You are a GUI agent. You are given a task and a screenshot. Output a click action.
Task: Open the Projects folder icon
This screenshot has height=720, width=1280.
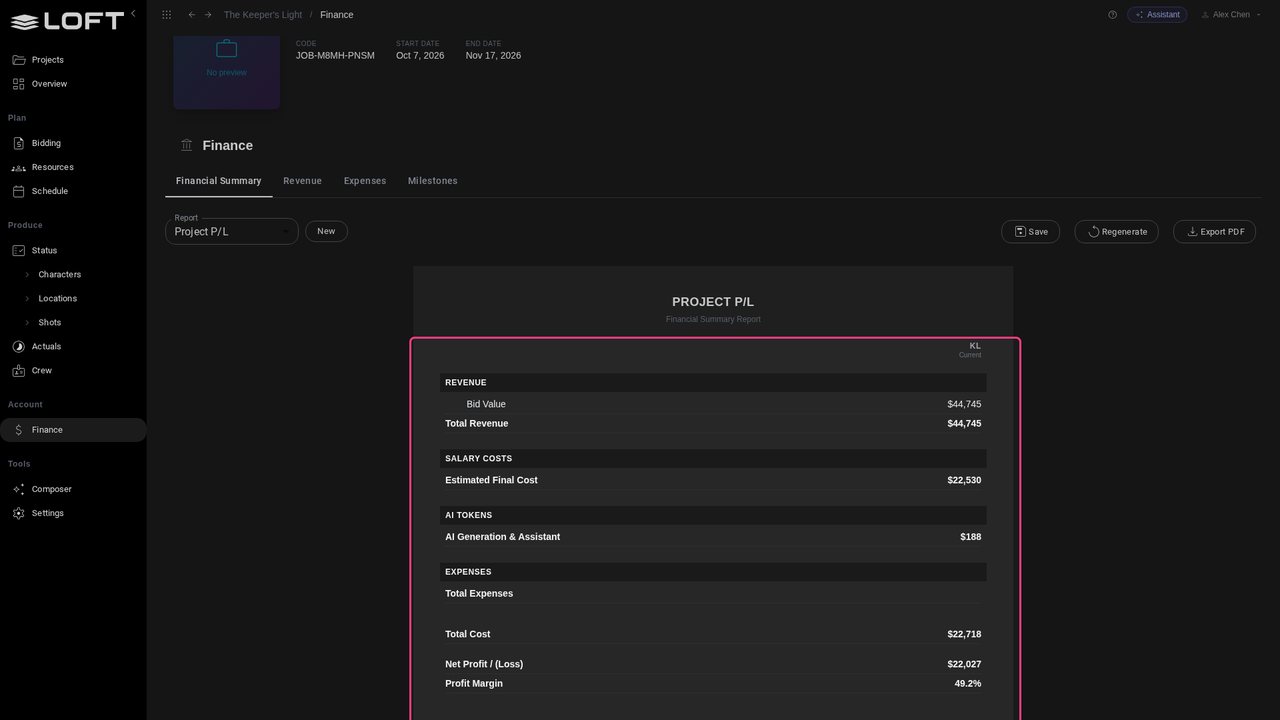pyautogui.click(x=19, y=60)
